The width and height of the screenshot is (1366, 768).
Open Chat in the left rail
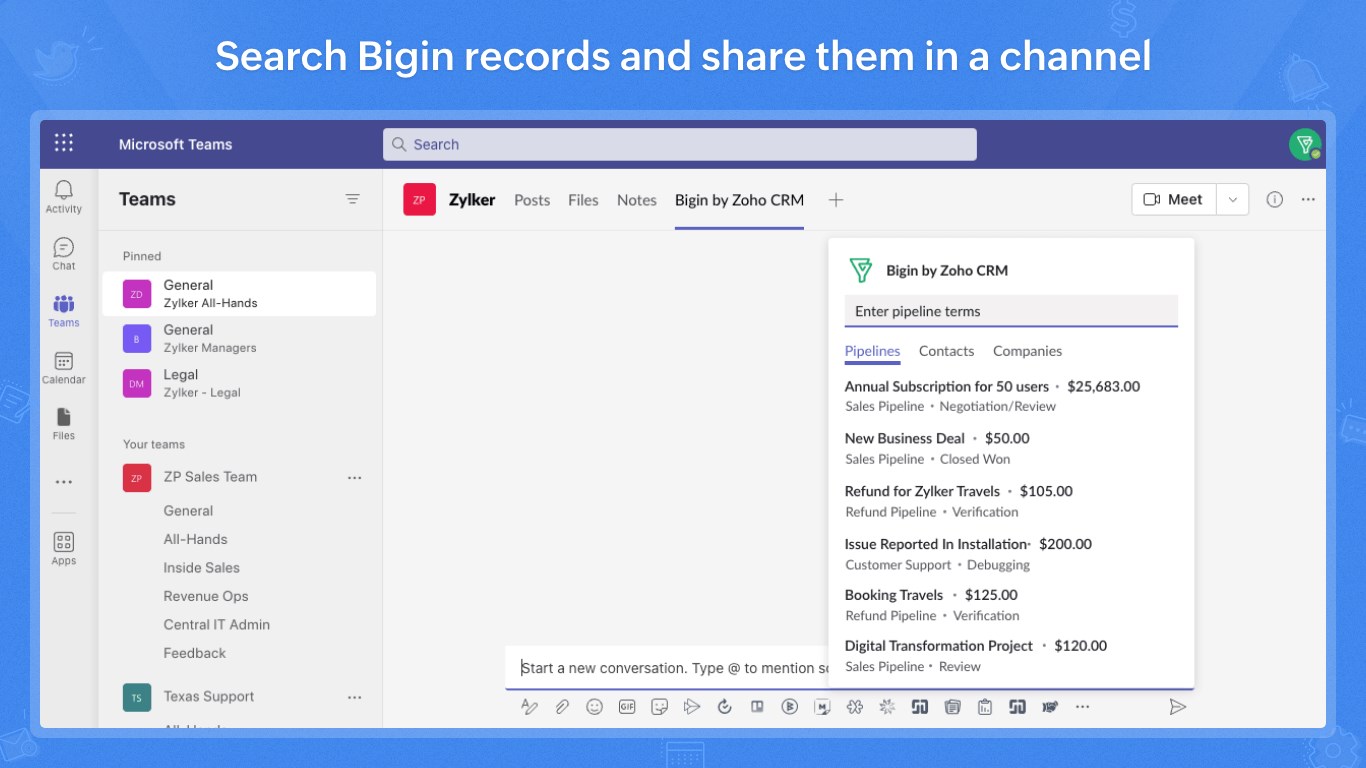point(64,254)
